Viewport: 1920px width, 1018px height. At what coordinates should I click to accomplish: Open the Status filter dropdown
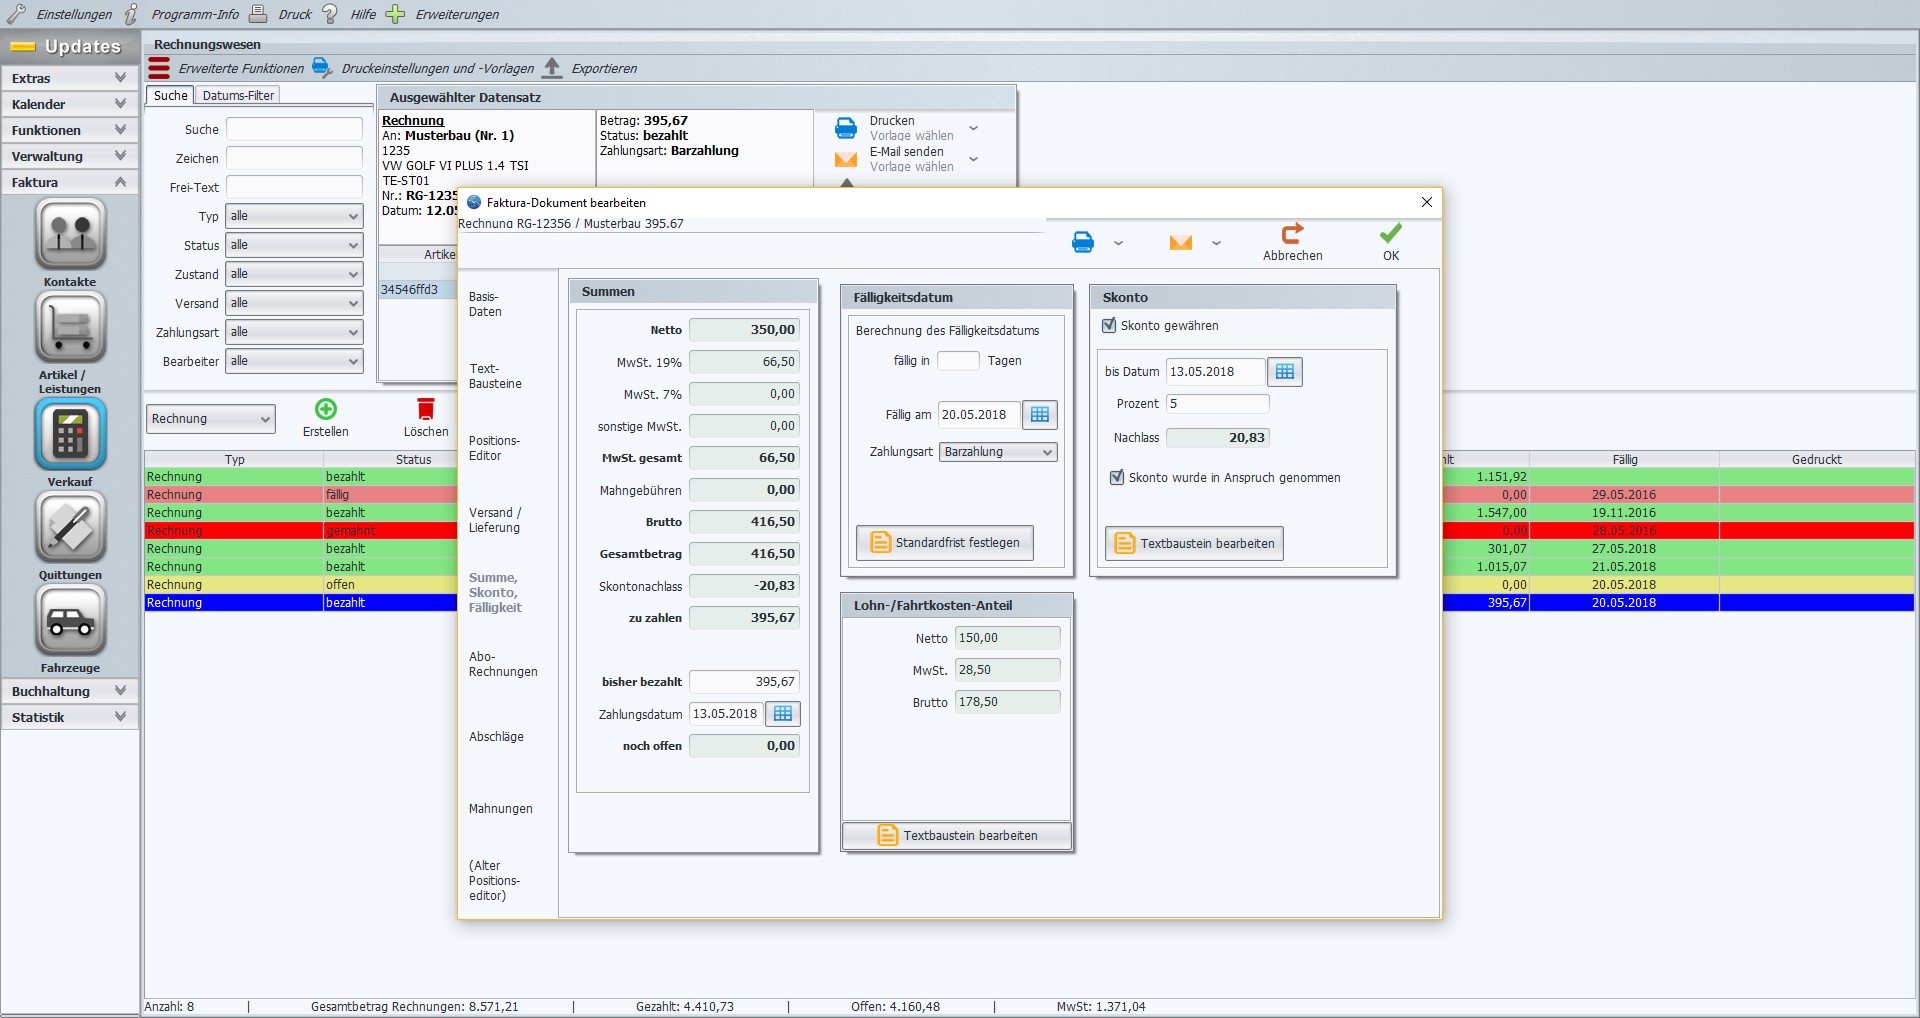[294, 245]
